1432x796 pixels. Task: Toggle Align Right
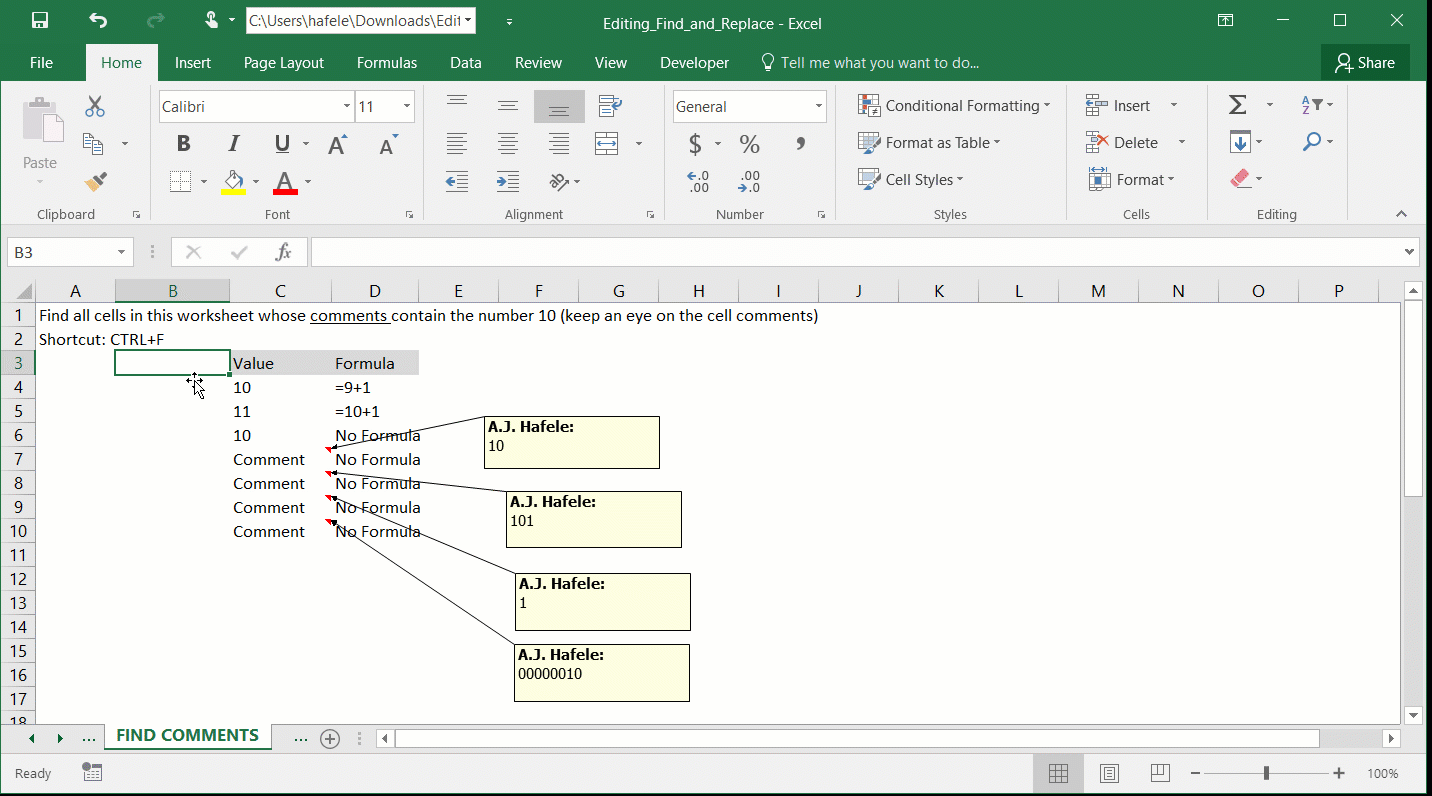(559, 144)
